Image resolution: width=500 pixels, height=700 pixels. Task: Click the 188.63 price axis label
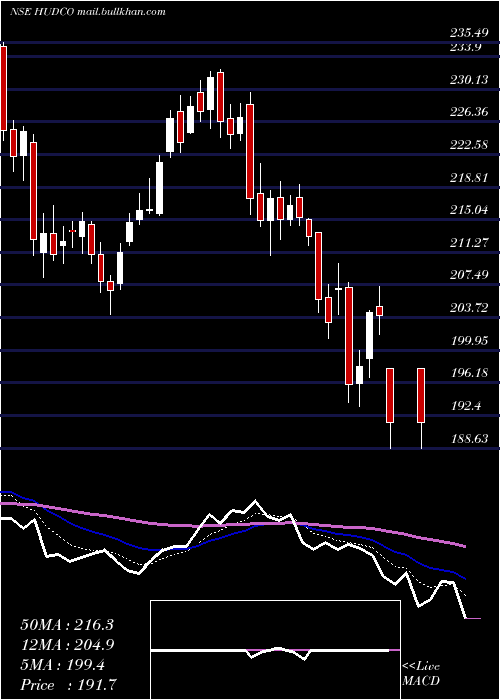click(x=469, y=439)
